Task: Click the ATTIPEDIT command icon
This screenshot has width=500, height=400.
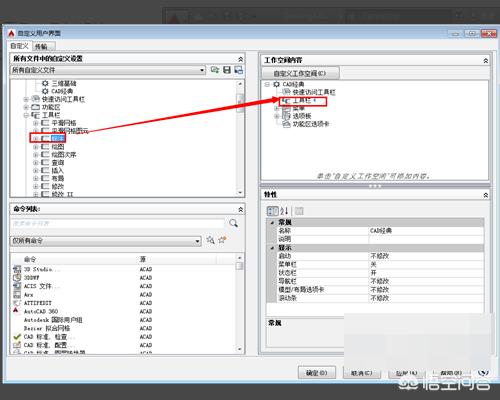Action: 17,303
